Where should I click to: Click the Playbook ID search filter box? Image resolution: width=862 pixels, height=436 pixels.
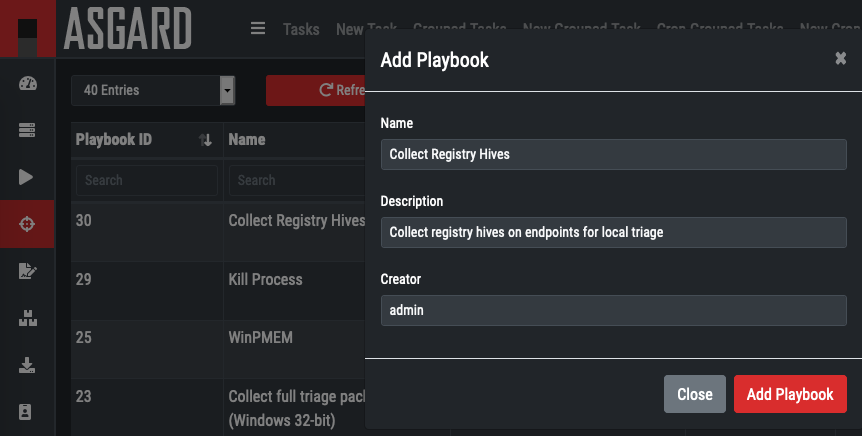coord(146,181)
